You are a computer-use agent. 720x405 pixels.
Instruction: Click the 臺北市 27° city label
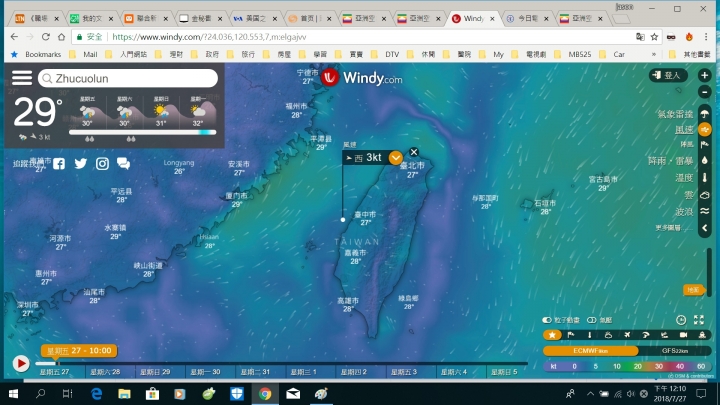412,170
